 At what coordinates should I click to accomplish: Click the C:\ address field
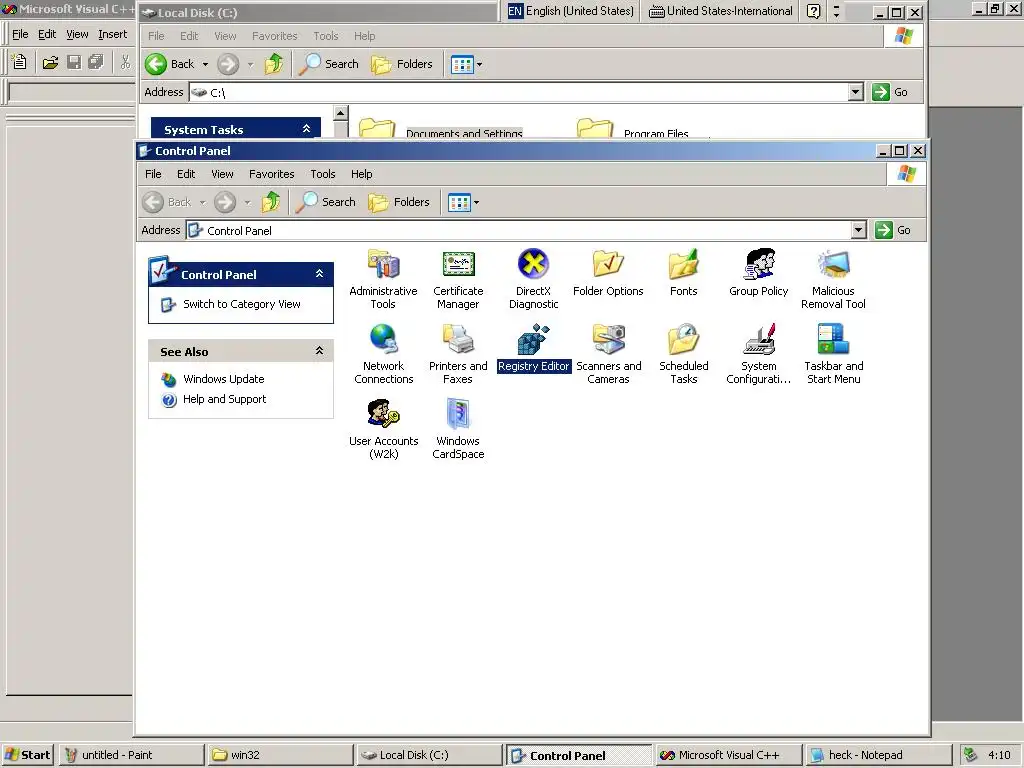click(x=519, y=92)
